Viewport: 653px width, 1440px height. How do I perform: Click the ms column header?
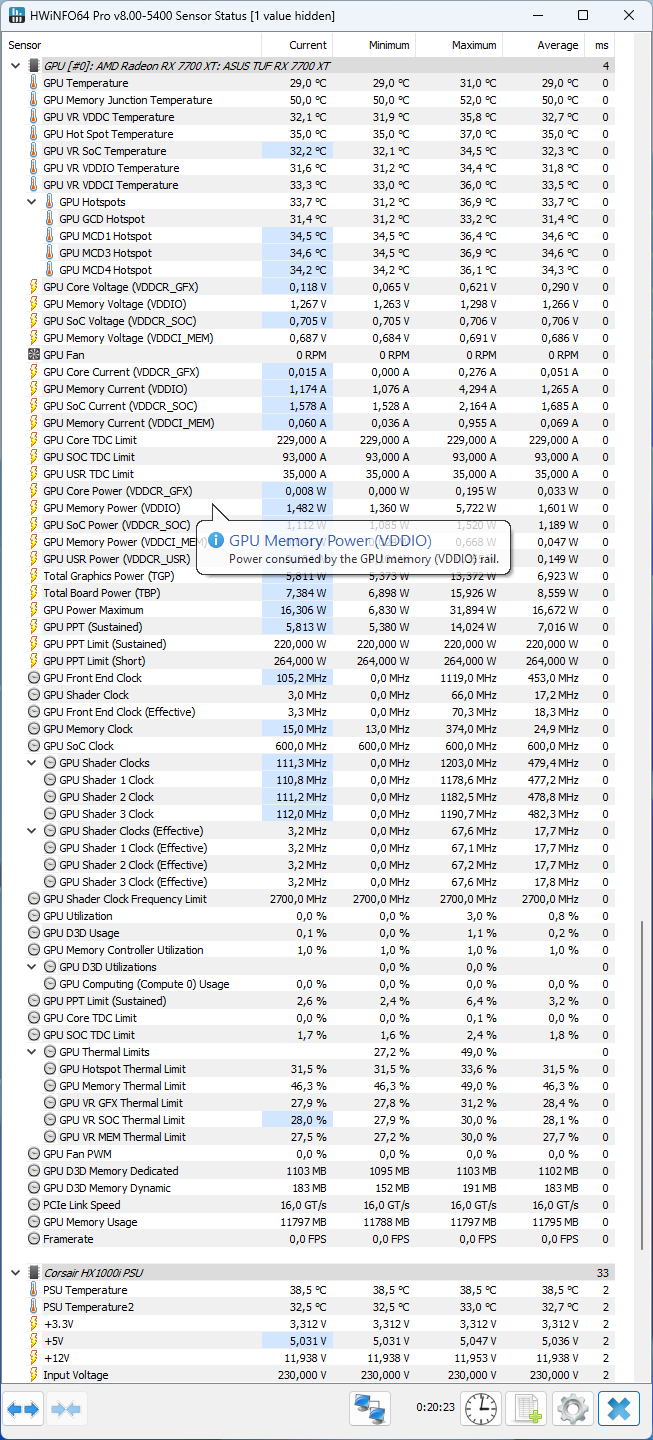[x=600, y=45]
